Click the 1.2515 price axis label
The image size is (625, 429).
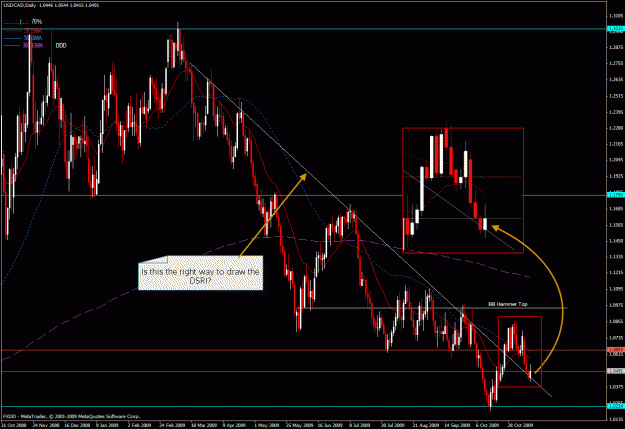pos(615,96)
